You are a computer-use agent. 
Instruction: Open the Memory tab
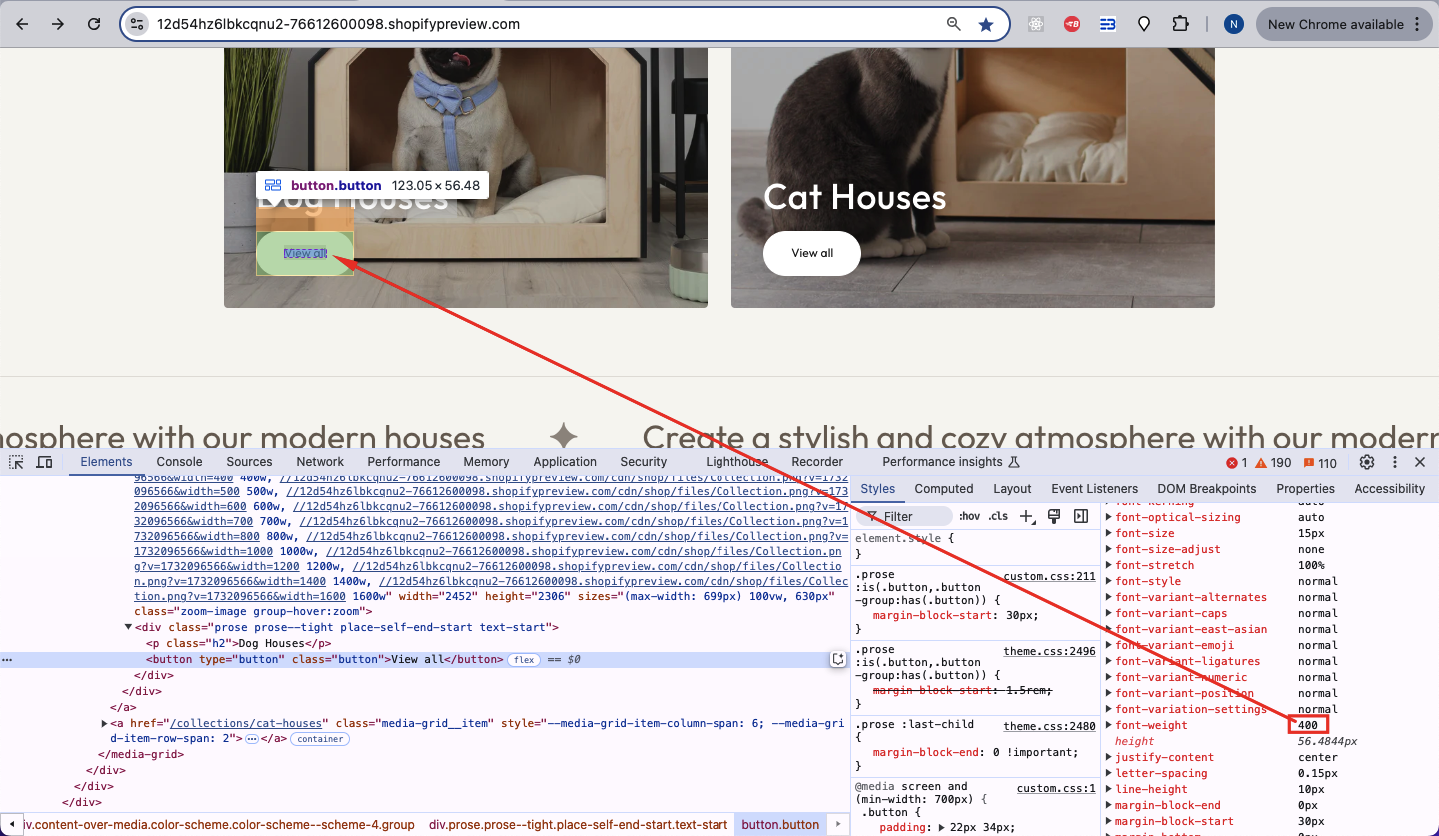click(486, 462)
